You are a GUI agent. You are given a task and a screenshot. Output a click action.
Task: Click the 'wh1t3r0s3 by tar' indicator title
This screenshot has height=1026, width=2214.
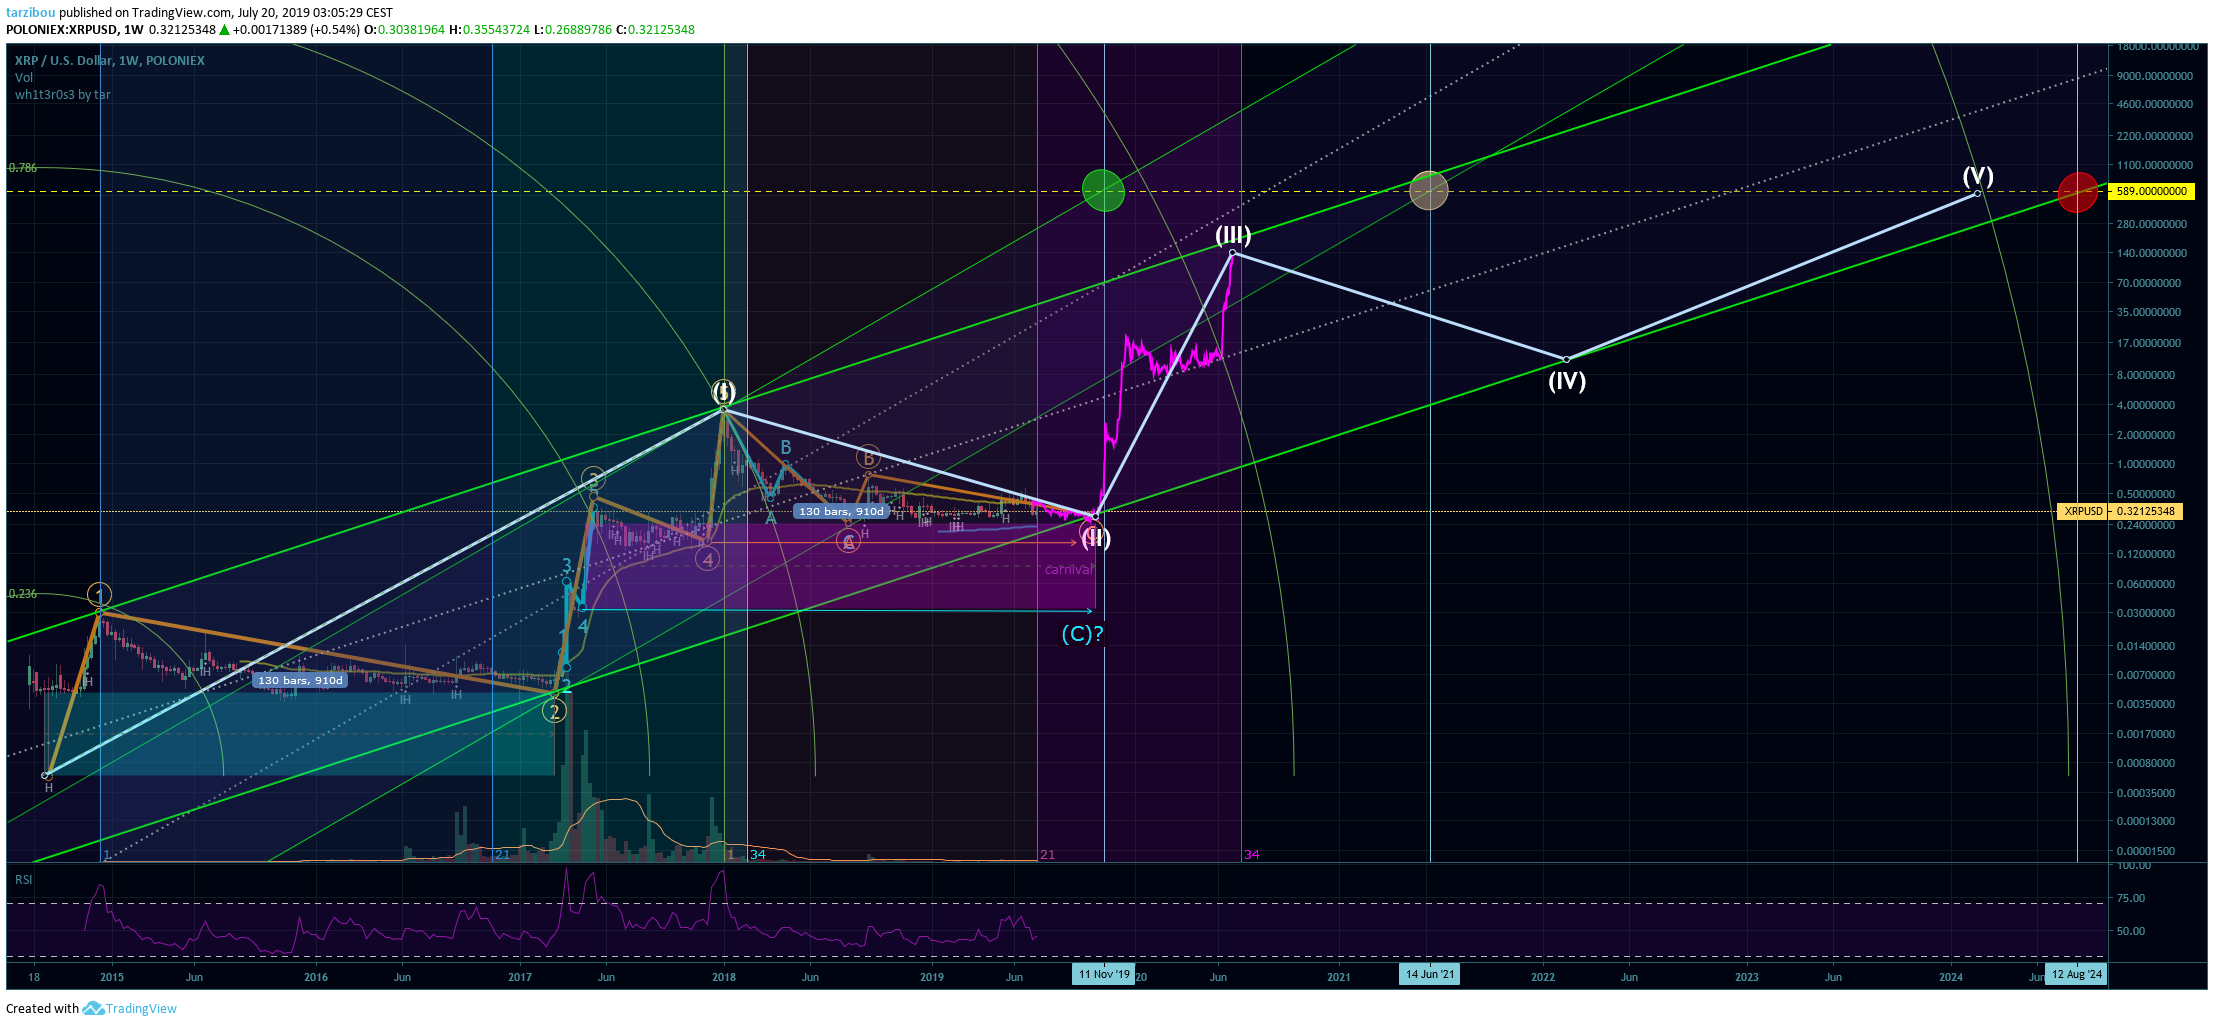[x=63, y=95]
